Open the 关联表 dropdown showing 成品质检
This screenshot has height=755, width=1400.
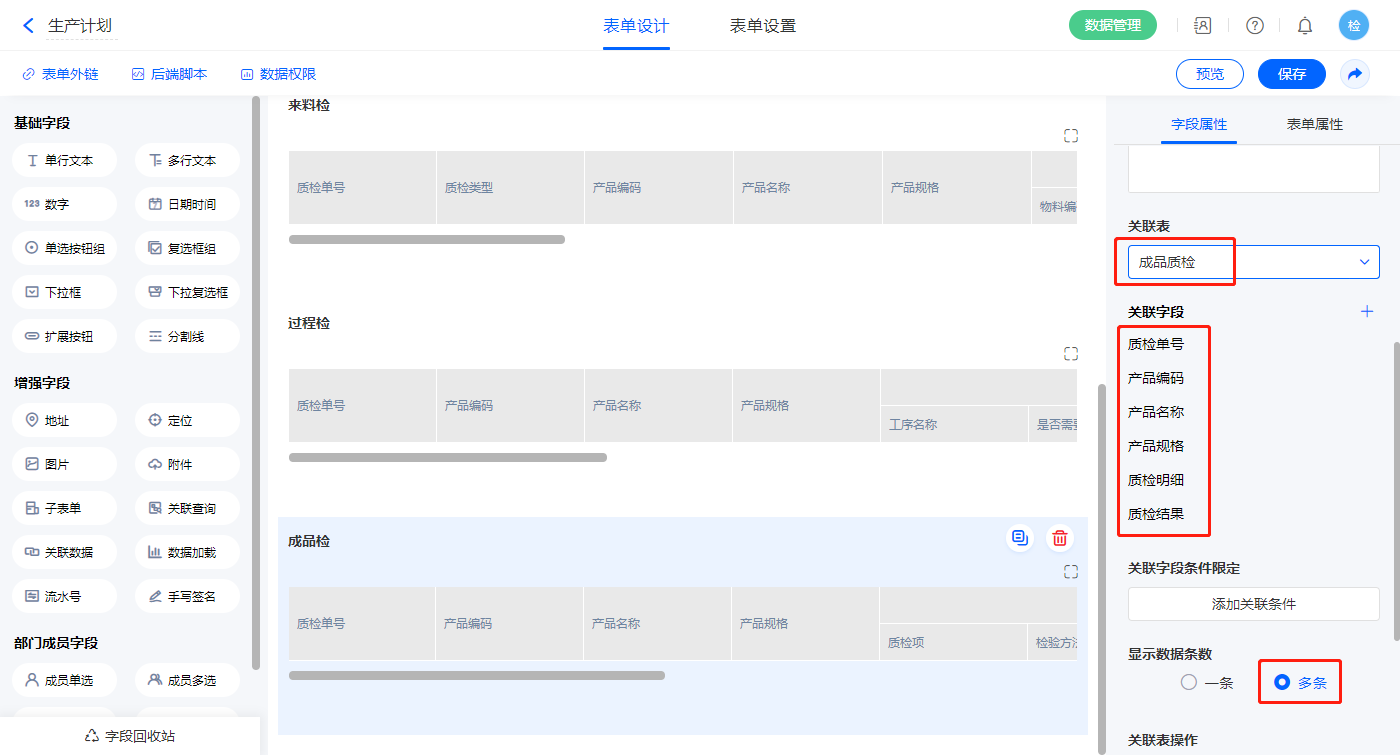1253,262
